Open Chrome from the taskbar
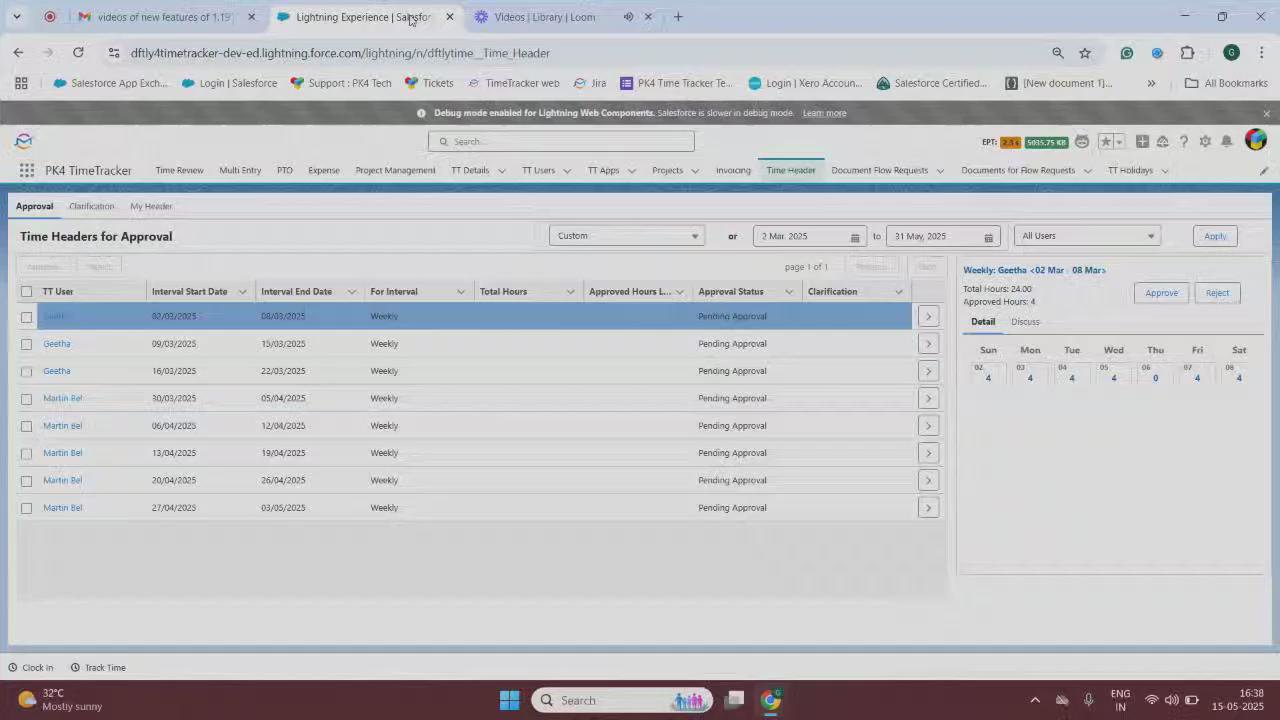The width and height of the screenshot is (1280, 720). 770,700
